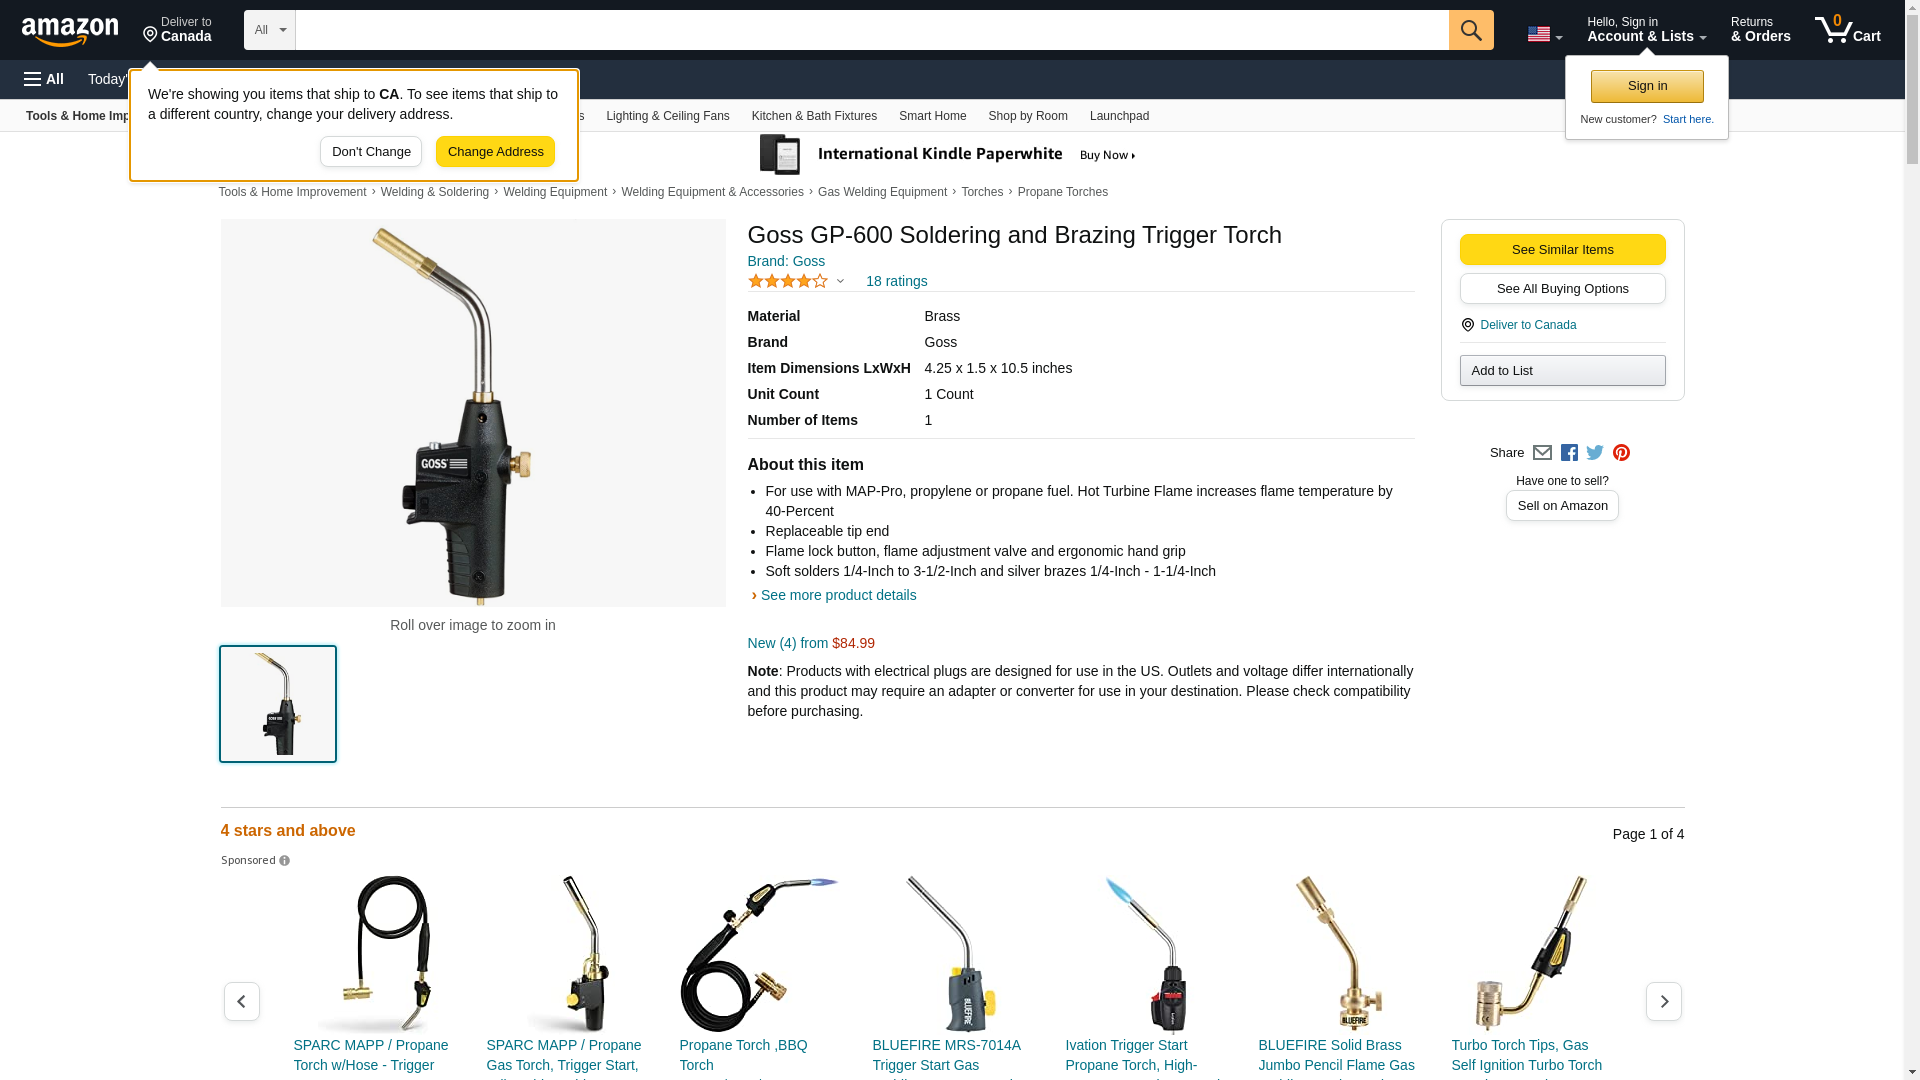
Task: Open the All hamburger menu
Action: tap(44, 79)
